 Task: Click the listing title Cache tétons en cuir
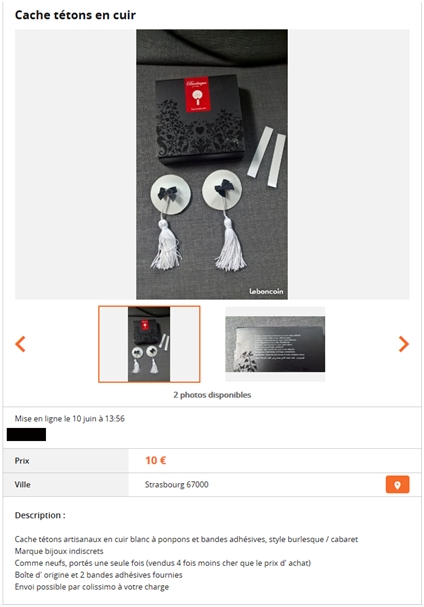[75, 15]
